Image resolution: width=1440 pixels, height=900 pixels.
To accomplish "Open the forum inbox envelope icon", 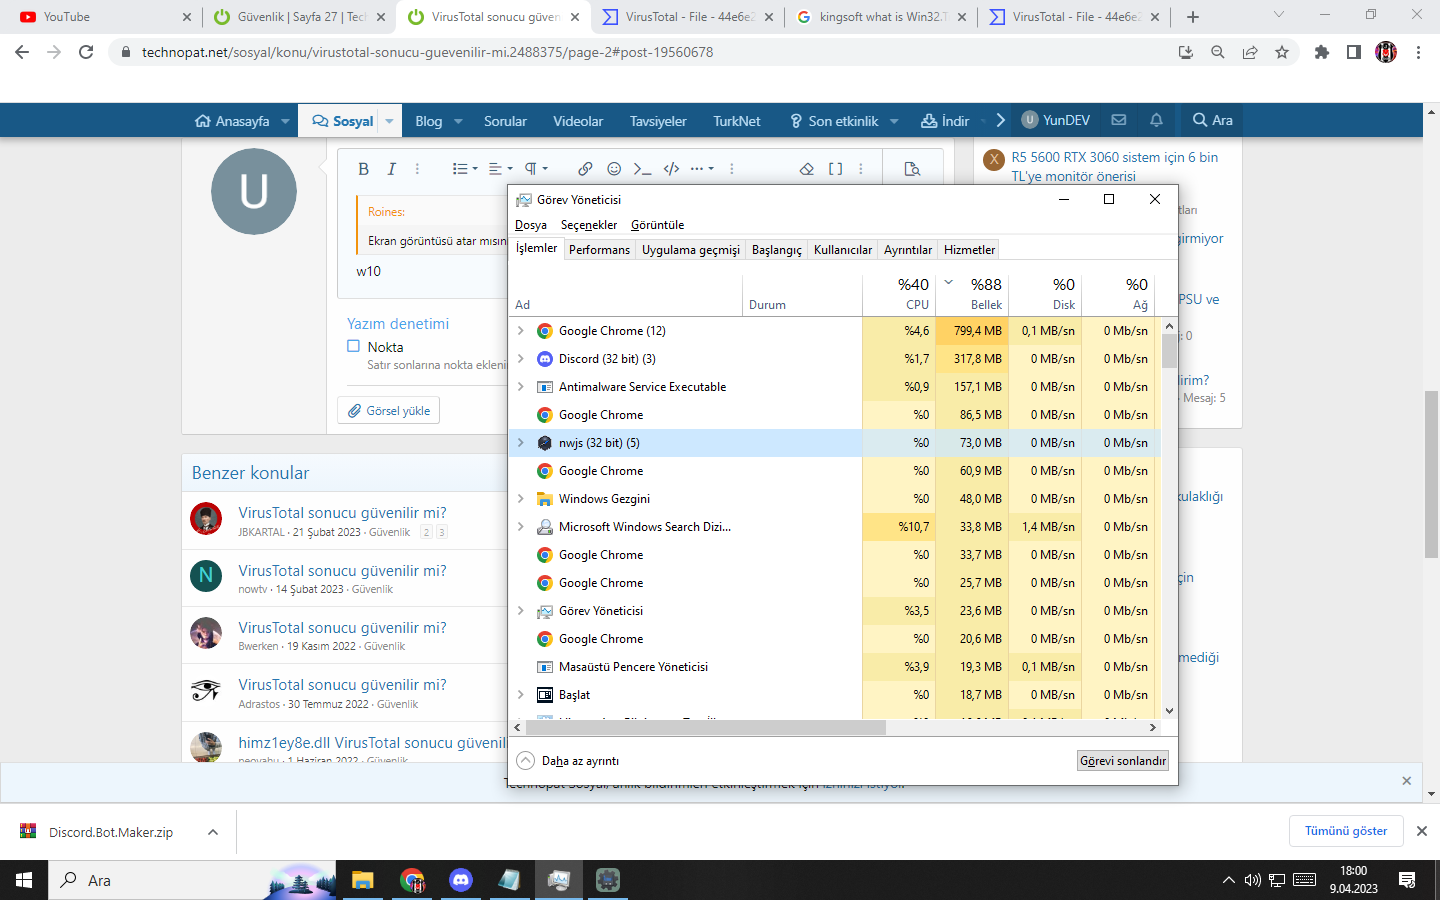I will tap(1119, 120).
